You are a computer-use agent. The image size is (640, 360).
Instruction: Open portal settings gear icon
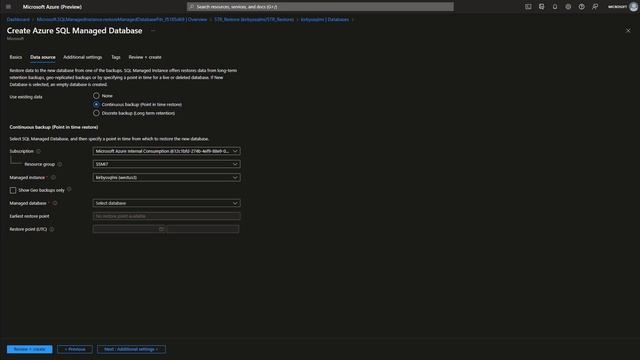click(x=568, y=7)
